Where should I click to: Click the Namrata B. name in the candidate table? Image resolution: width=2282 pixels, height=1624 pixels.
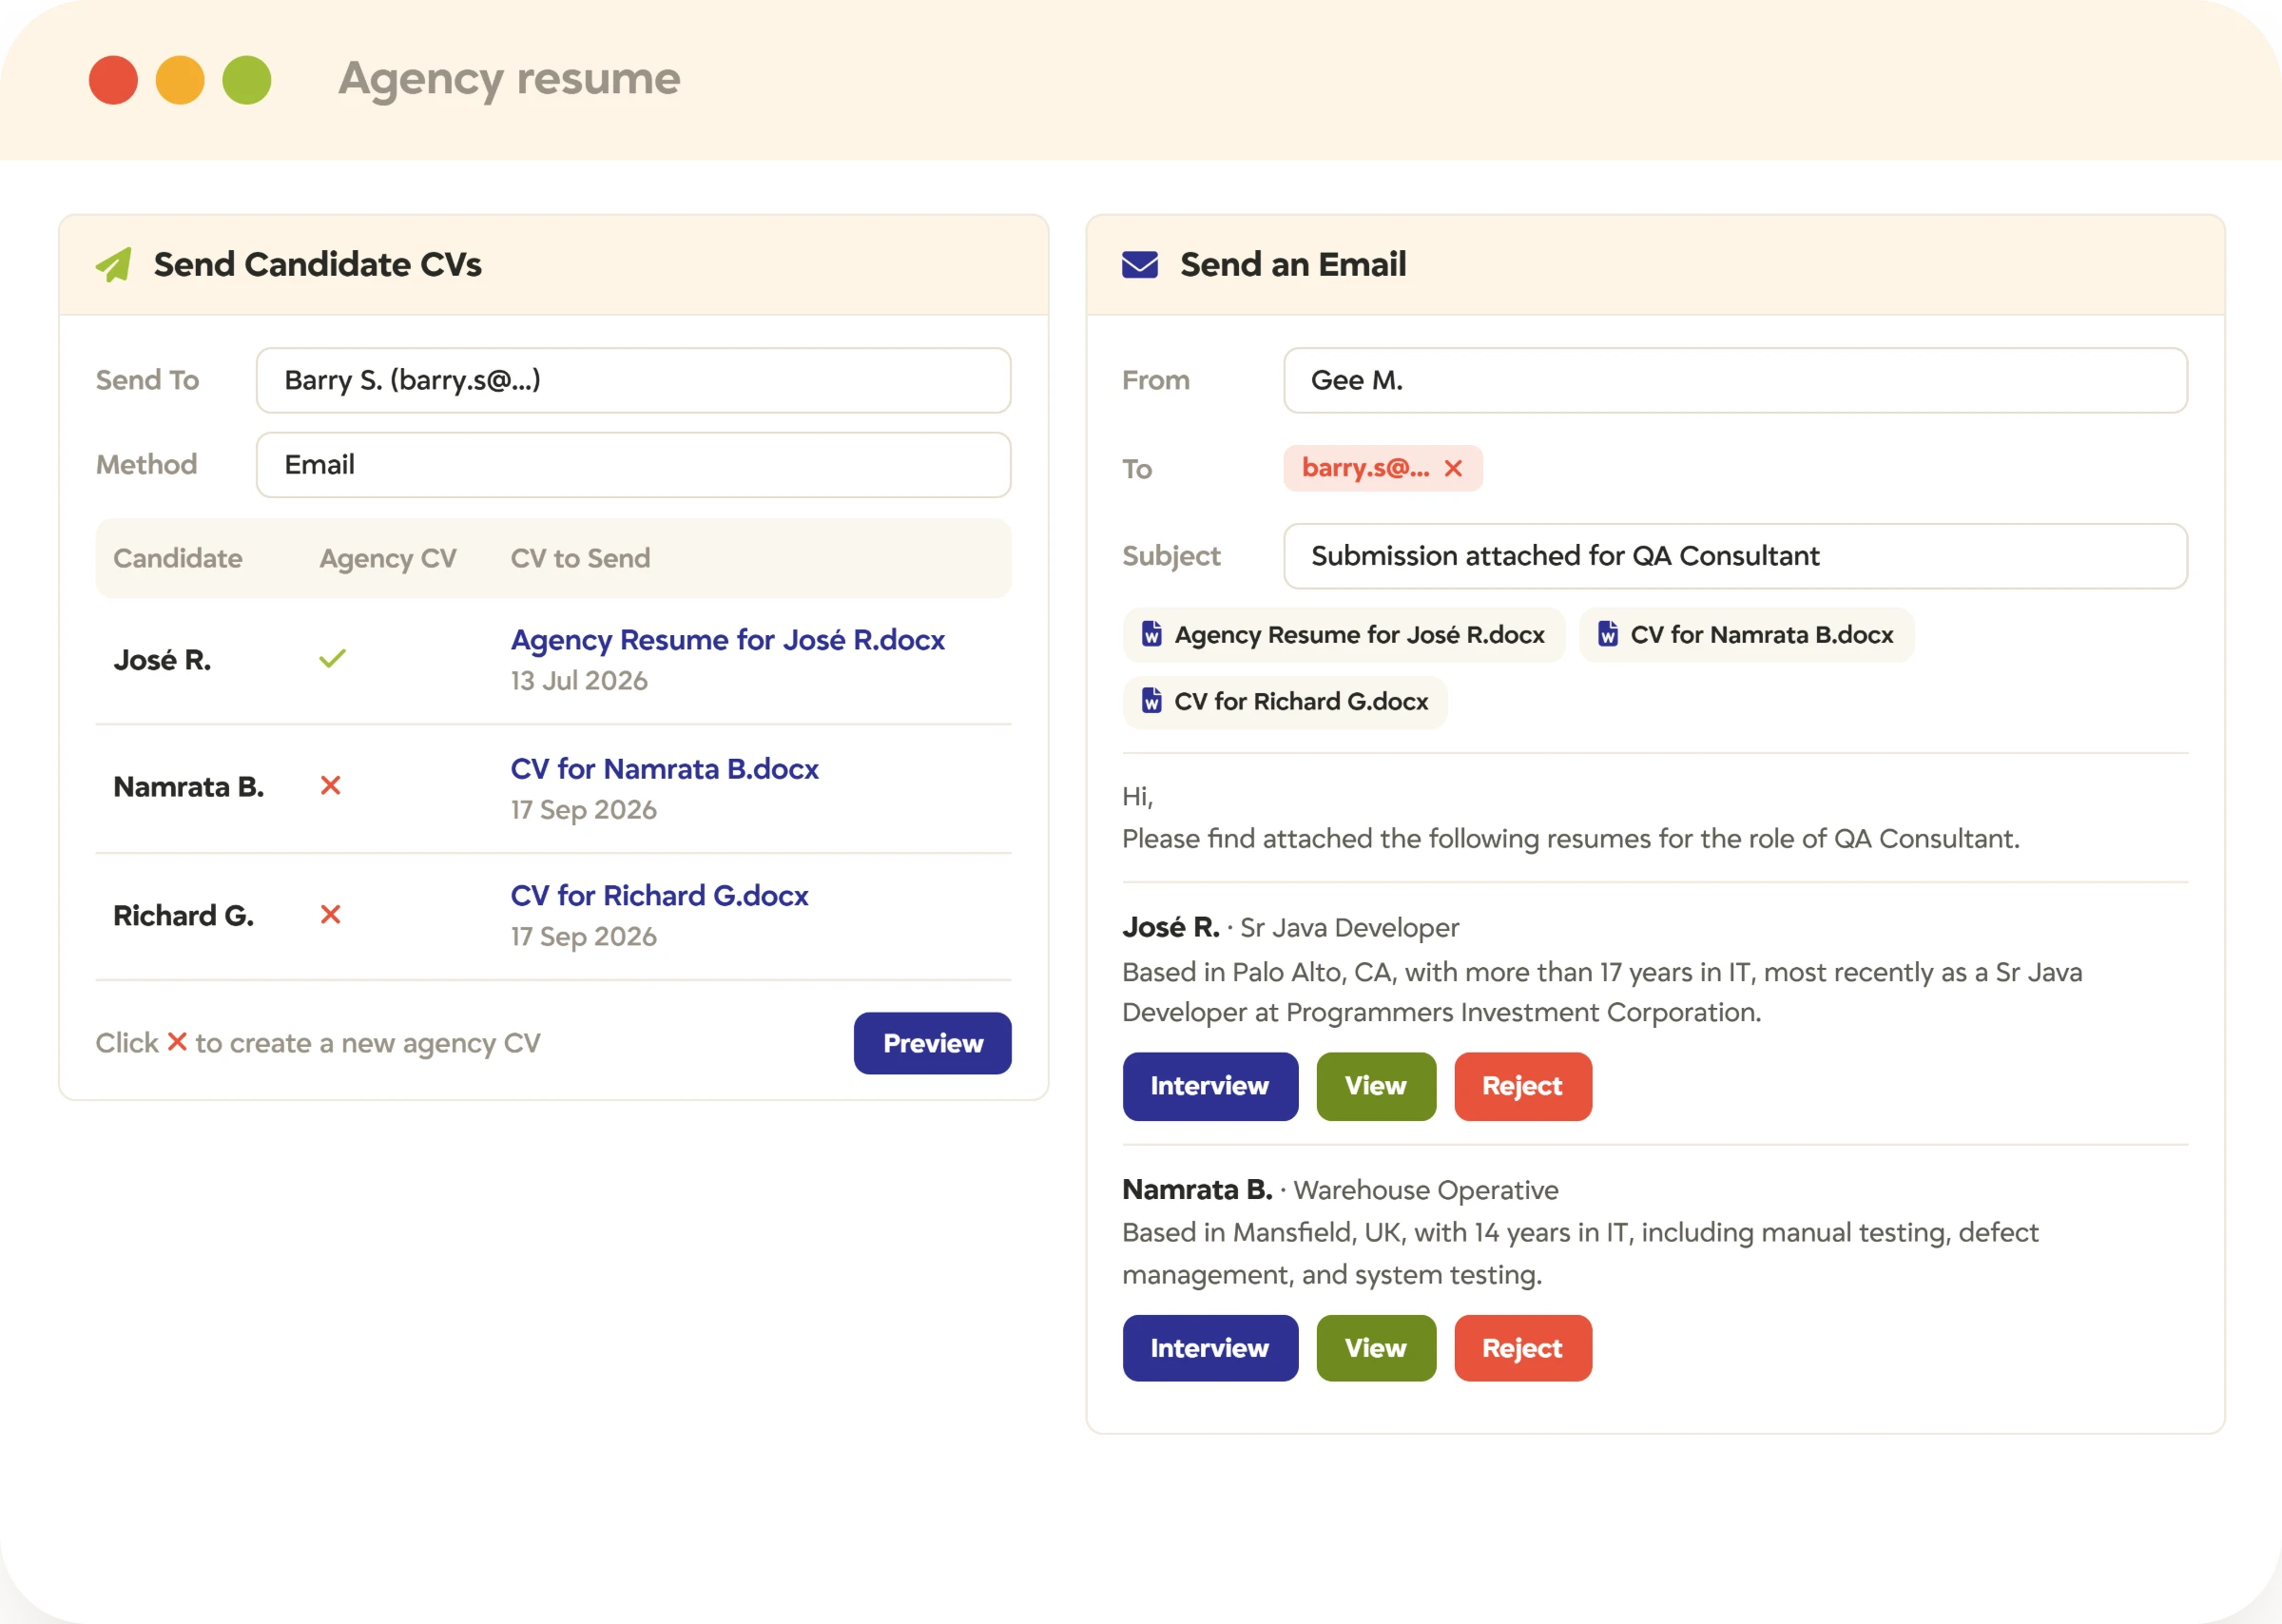(x=189, y=787)
